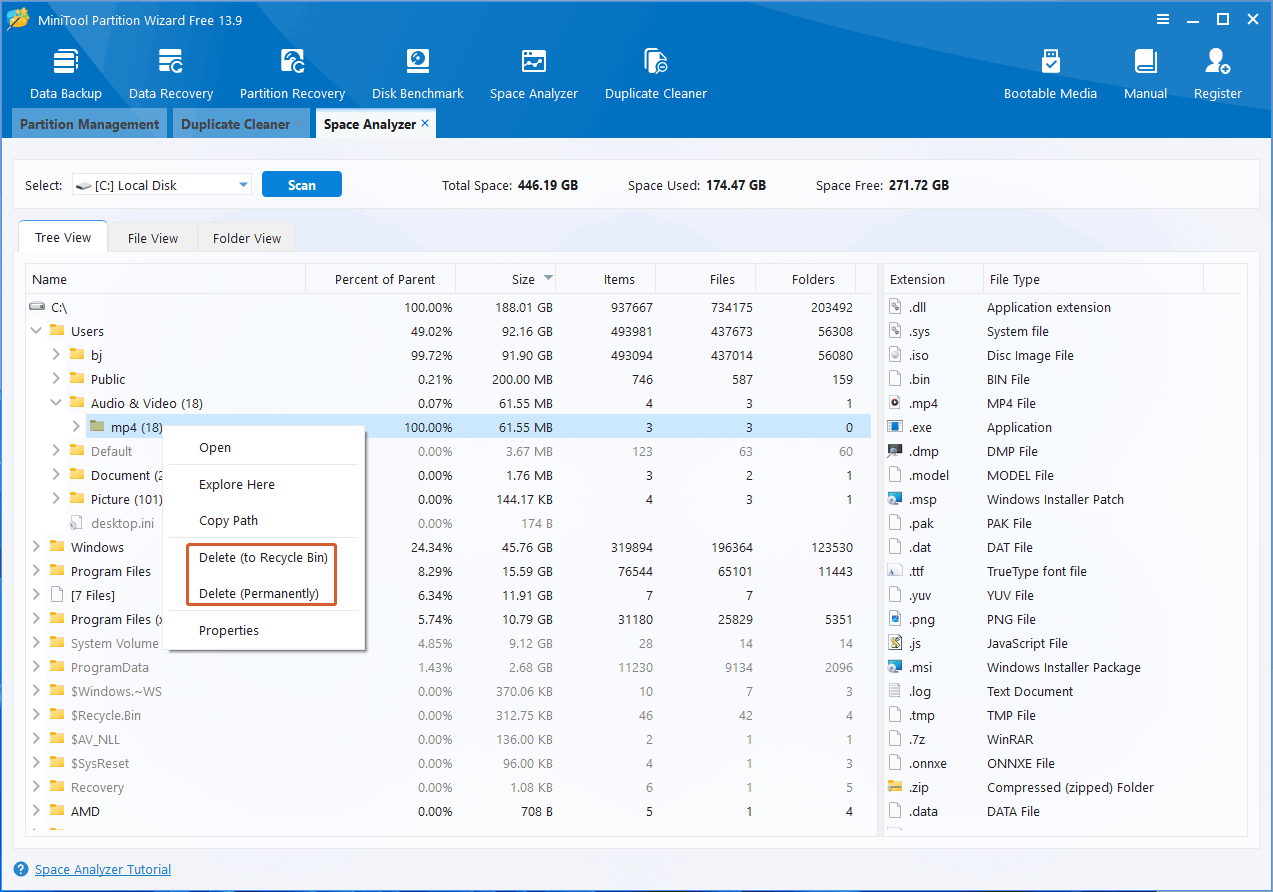
Task: Expand the Windows folder
Action: pyautogui.click(x=37, y=547)
